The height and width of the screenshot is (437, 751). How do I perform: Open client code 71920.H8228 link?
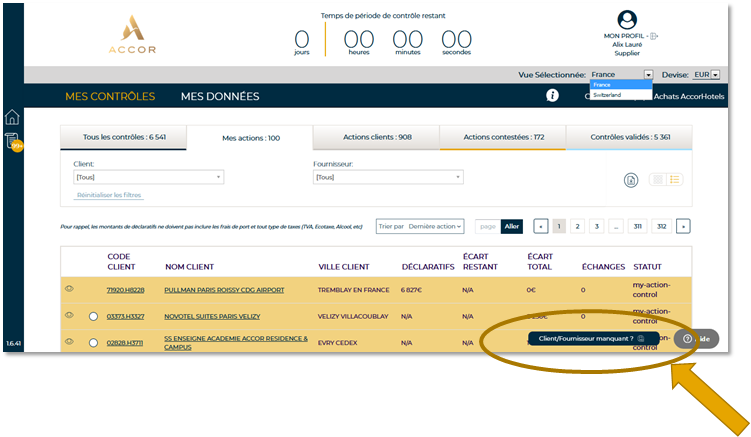(125, 290)
